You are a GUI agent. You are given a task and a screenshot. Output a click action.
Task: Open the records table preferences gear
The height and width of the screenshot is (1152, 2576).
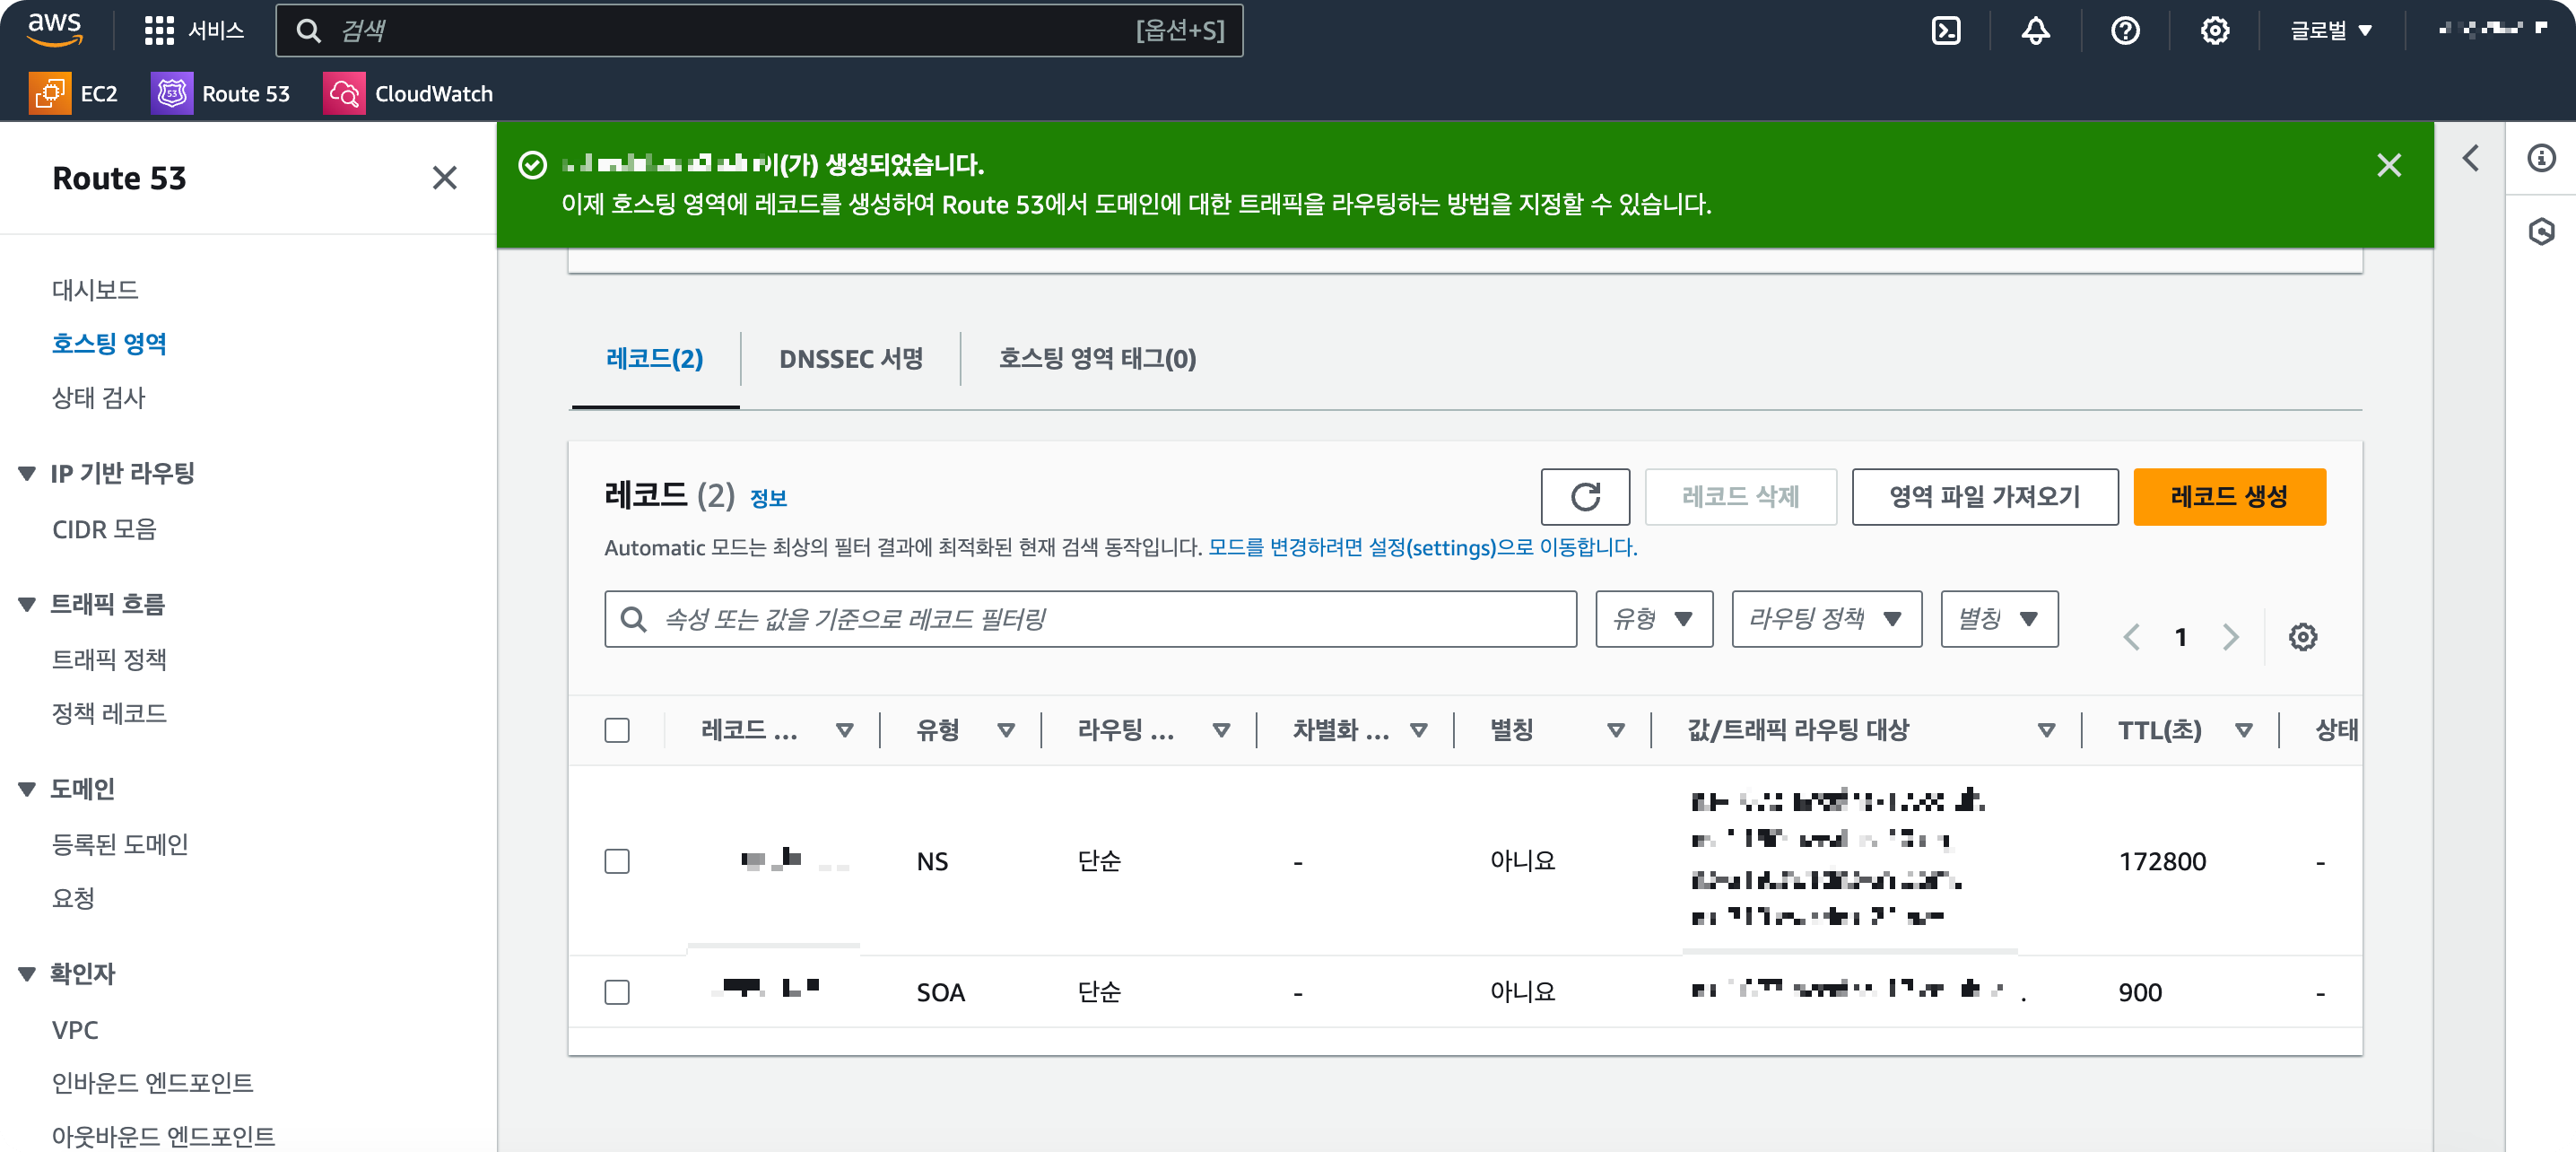pyautogui.click(x=2302, y=637)
